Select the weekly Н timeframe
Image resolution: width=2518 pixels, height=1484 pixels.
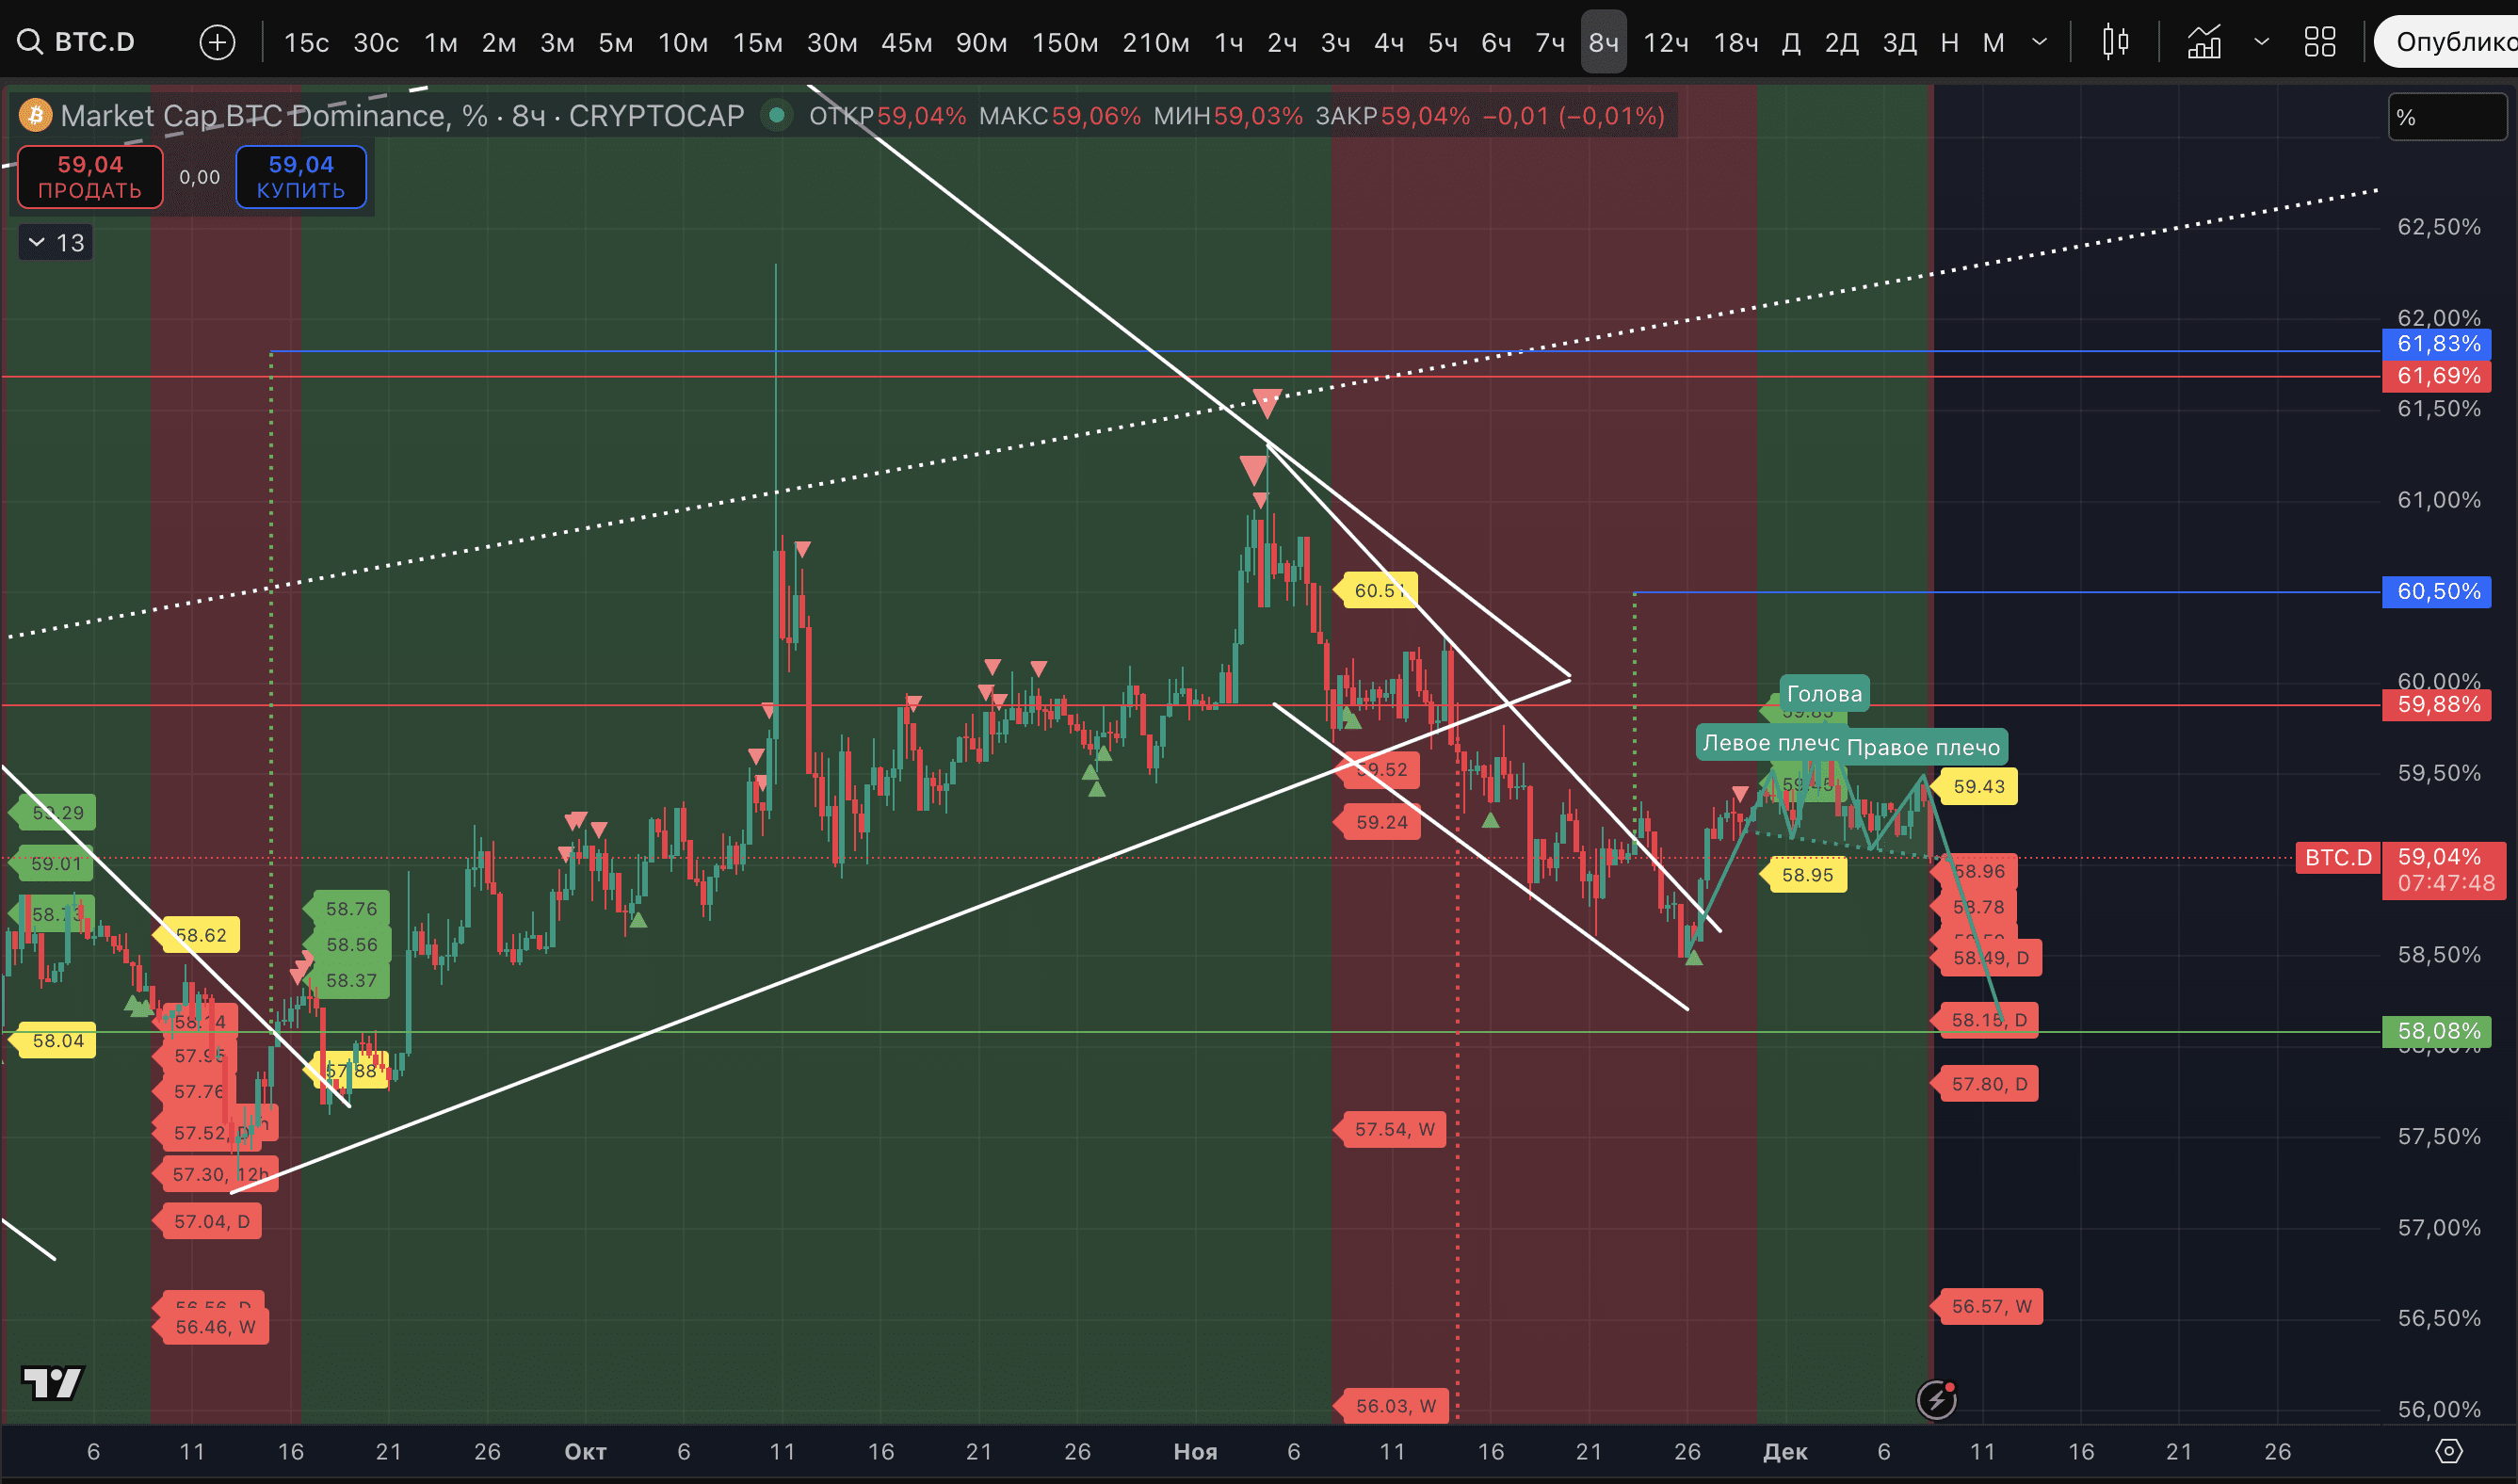tap(1949, 42)
